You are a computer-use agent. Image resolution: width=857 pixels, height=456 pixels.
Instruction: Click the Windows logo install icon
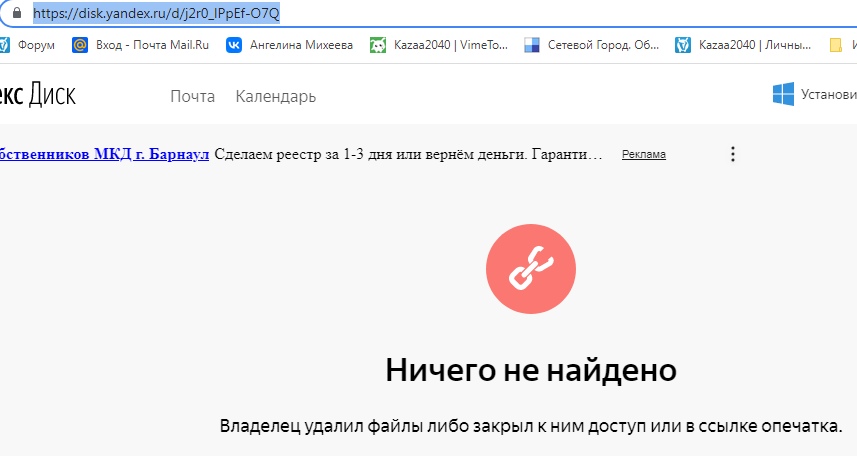pos(783,94)
